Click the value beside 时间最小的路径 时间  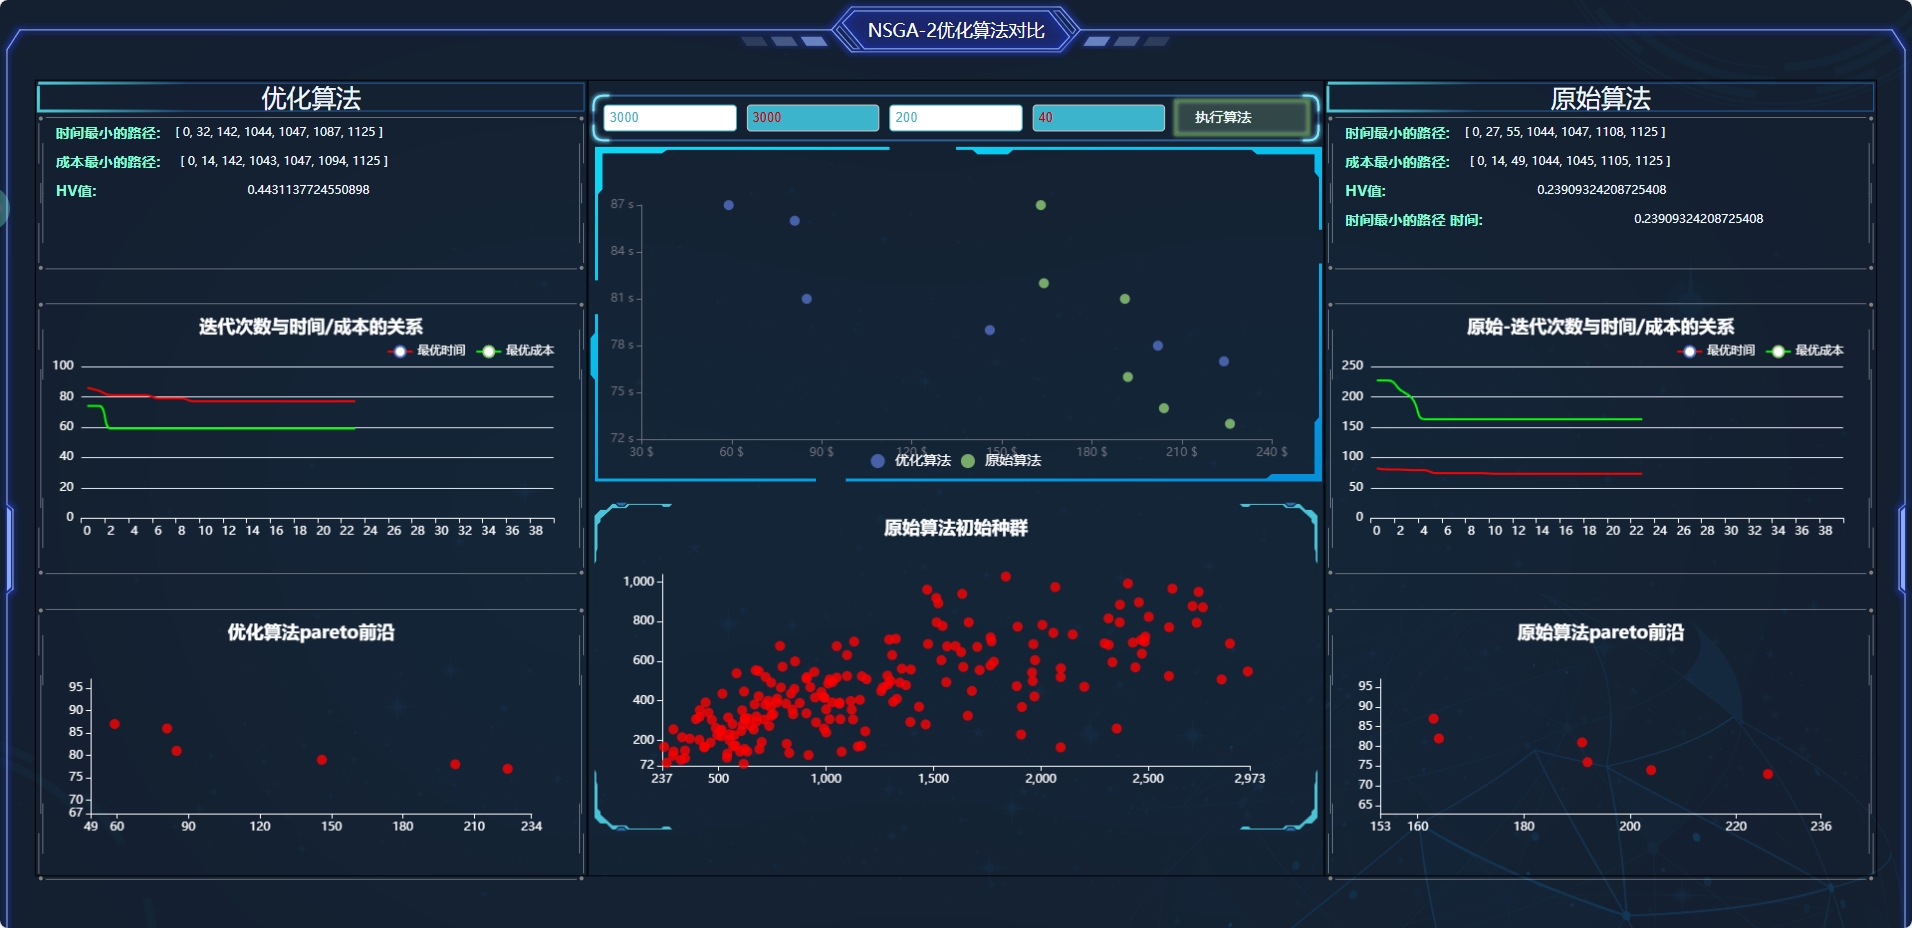click(1698, 219)
